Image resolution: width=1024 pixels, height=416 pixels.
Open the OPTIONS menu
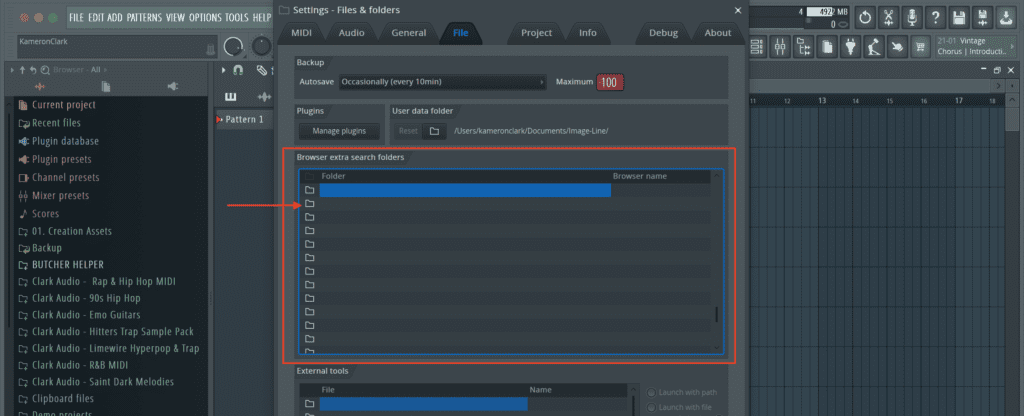point(205,18)
